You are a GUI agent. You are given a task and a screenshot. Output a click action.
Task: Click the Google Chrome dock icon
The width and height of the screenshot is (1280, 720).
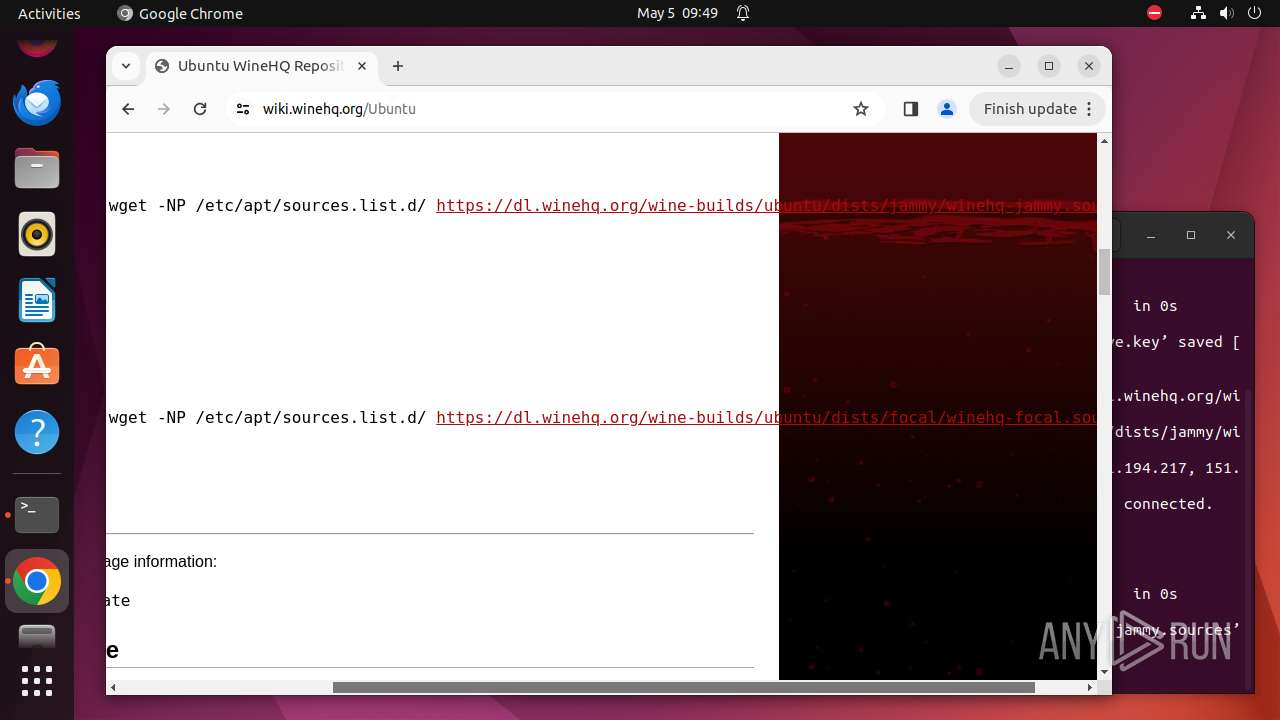point(37,581)
